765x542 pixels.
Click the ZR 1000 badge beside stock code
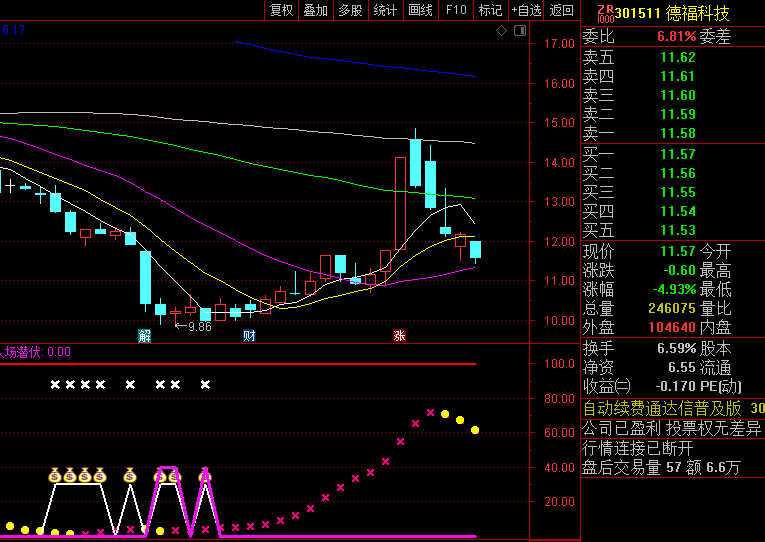click(x=606, y=13)
